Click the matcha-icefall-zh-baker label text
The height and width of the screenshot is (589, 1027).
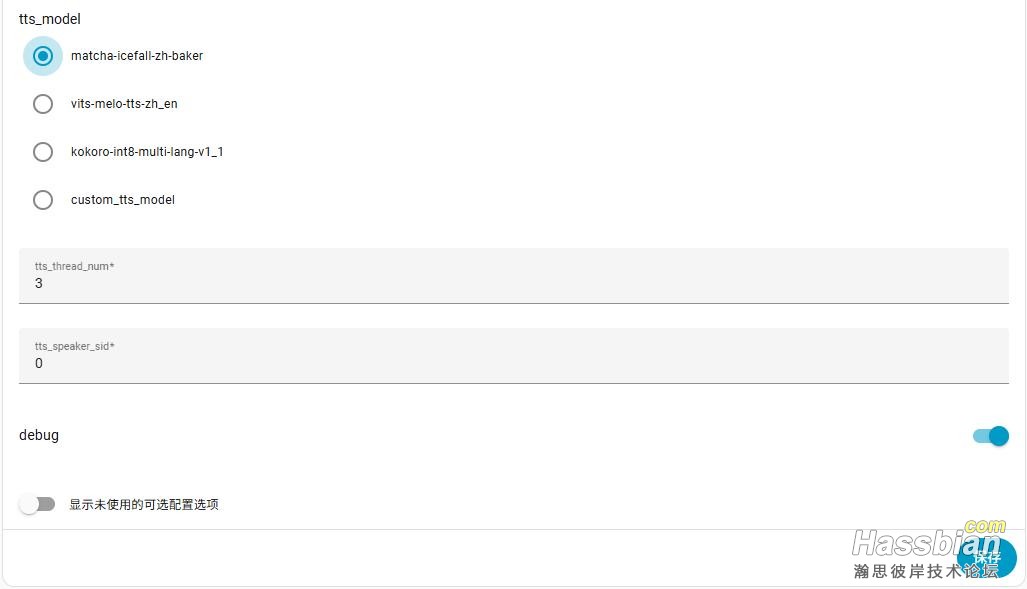pyautogui.click(x=137, y=56)
